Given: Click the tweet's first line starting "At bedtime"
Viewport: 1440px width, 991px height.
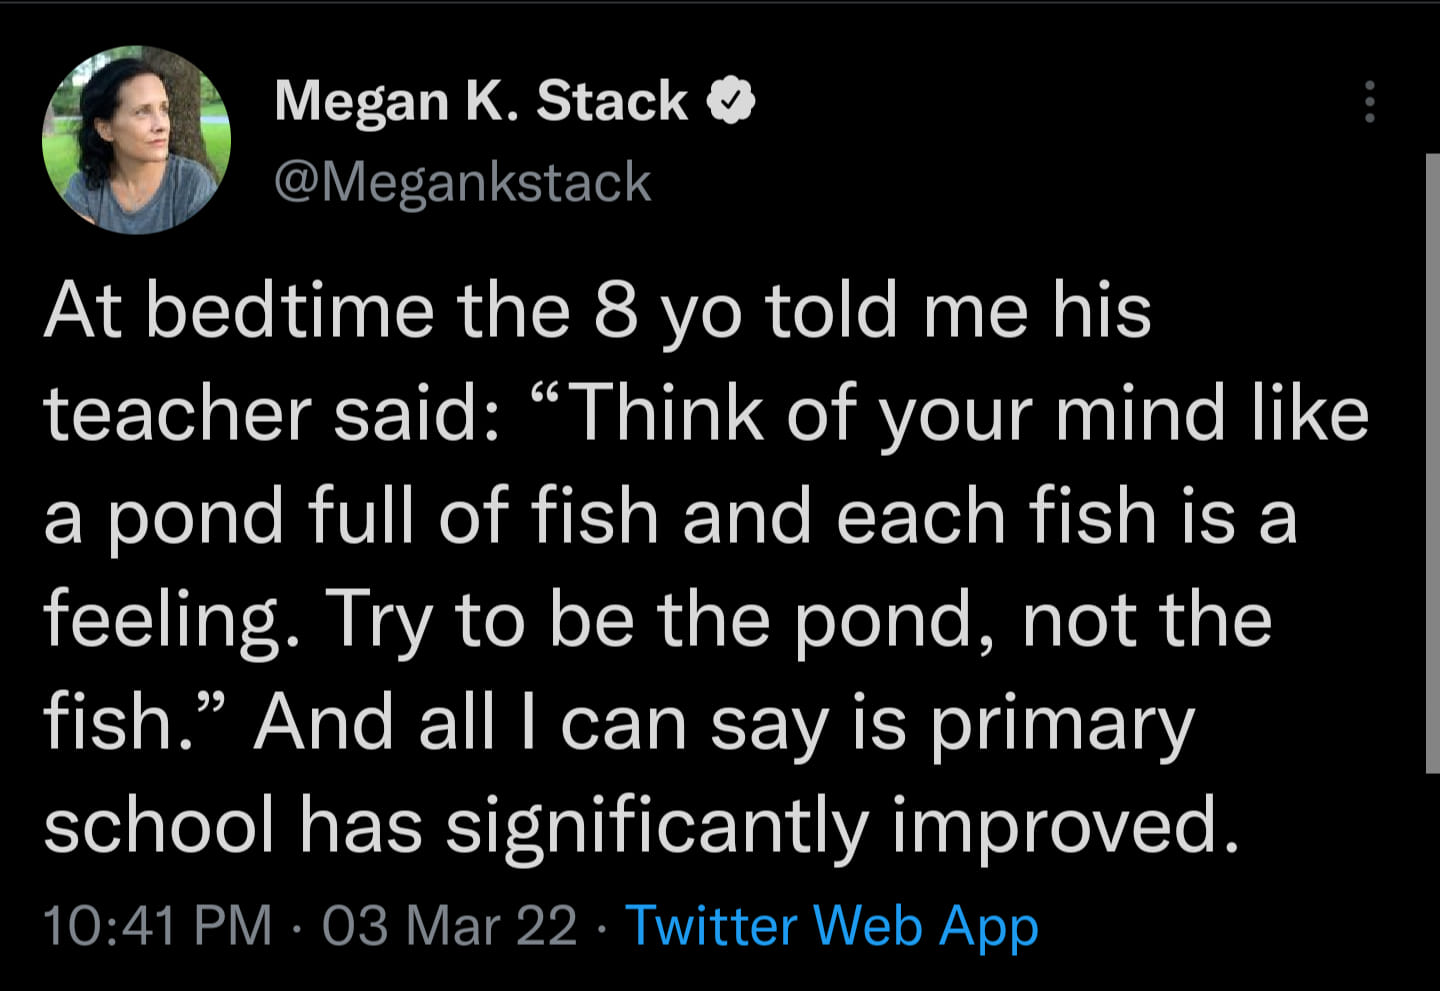Looking at the screenshot, I should coord(597,310).
